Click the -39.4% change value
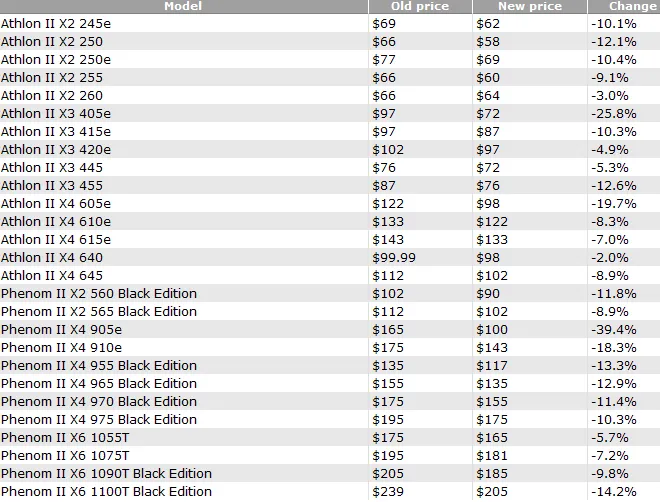The image size is (660, 502). tap(613, 329)
